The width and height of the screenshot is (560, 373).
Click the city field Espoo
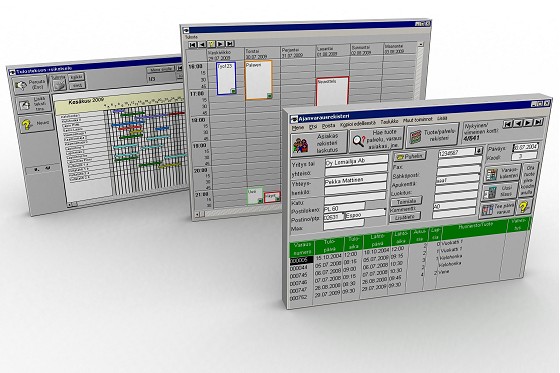[365, 215]
